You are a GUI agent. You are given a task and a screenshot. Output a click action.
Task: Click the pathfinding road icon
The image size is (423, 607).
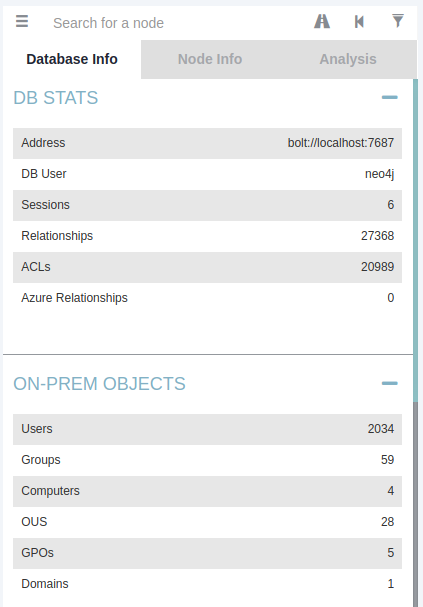(322, 21)
